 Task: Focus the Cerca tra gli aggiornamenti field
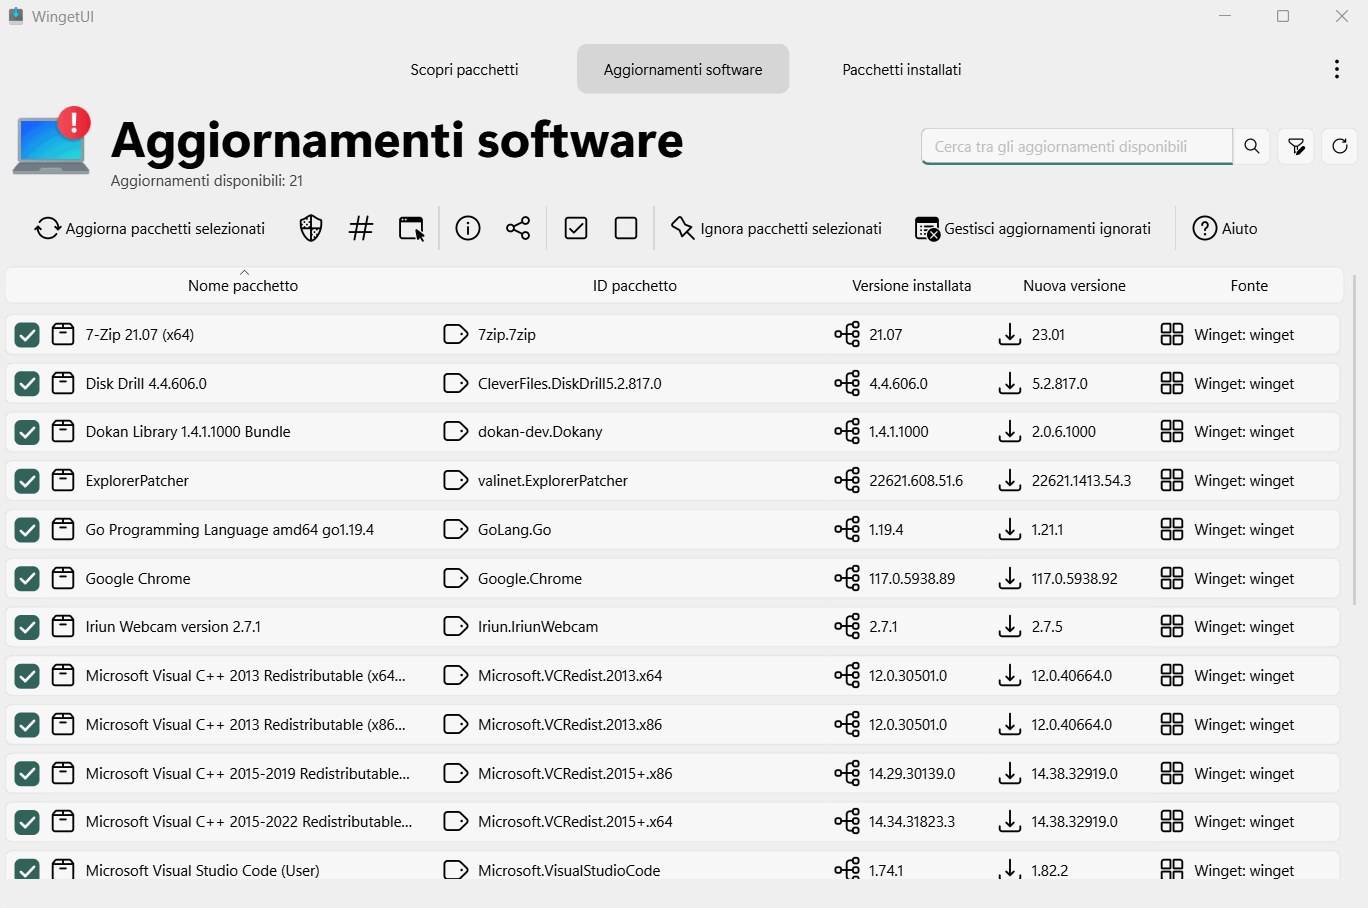pos(1077,146)
